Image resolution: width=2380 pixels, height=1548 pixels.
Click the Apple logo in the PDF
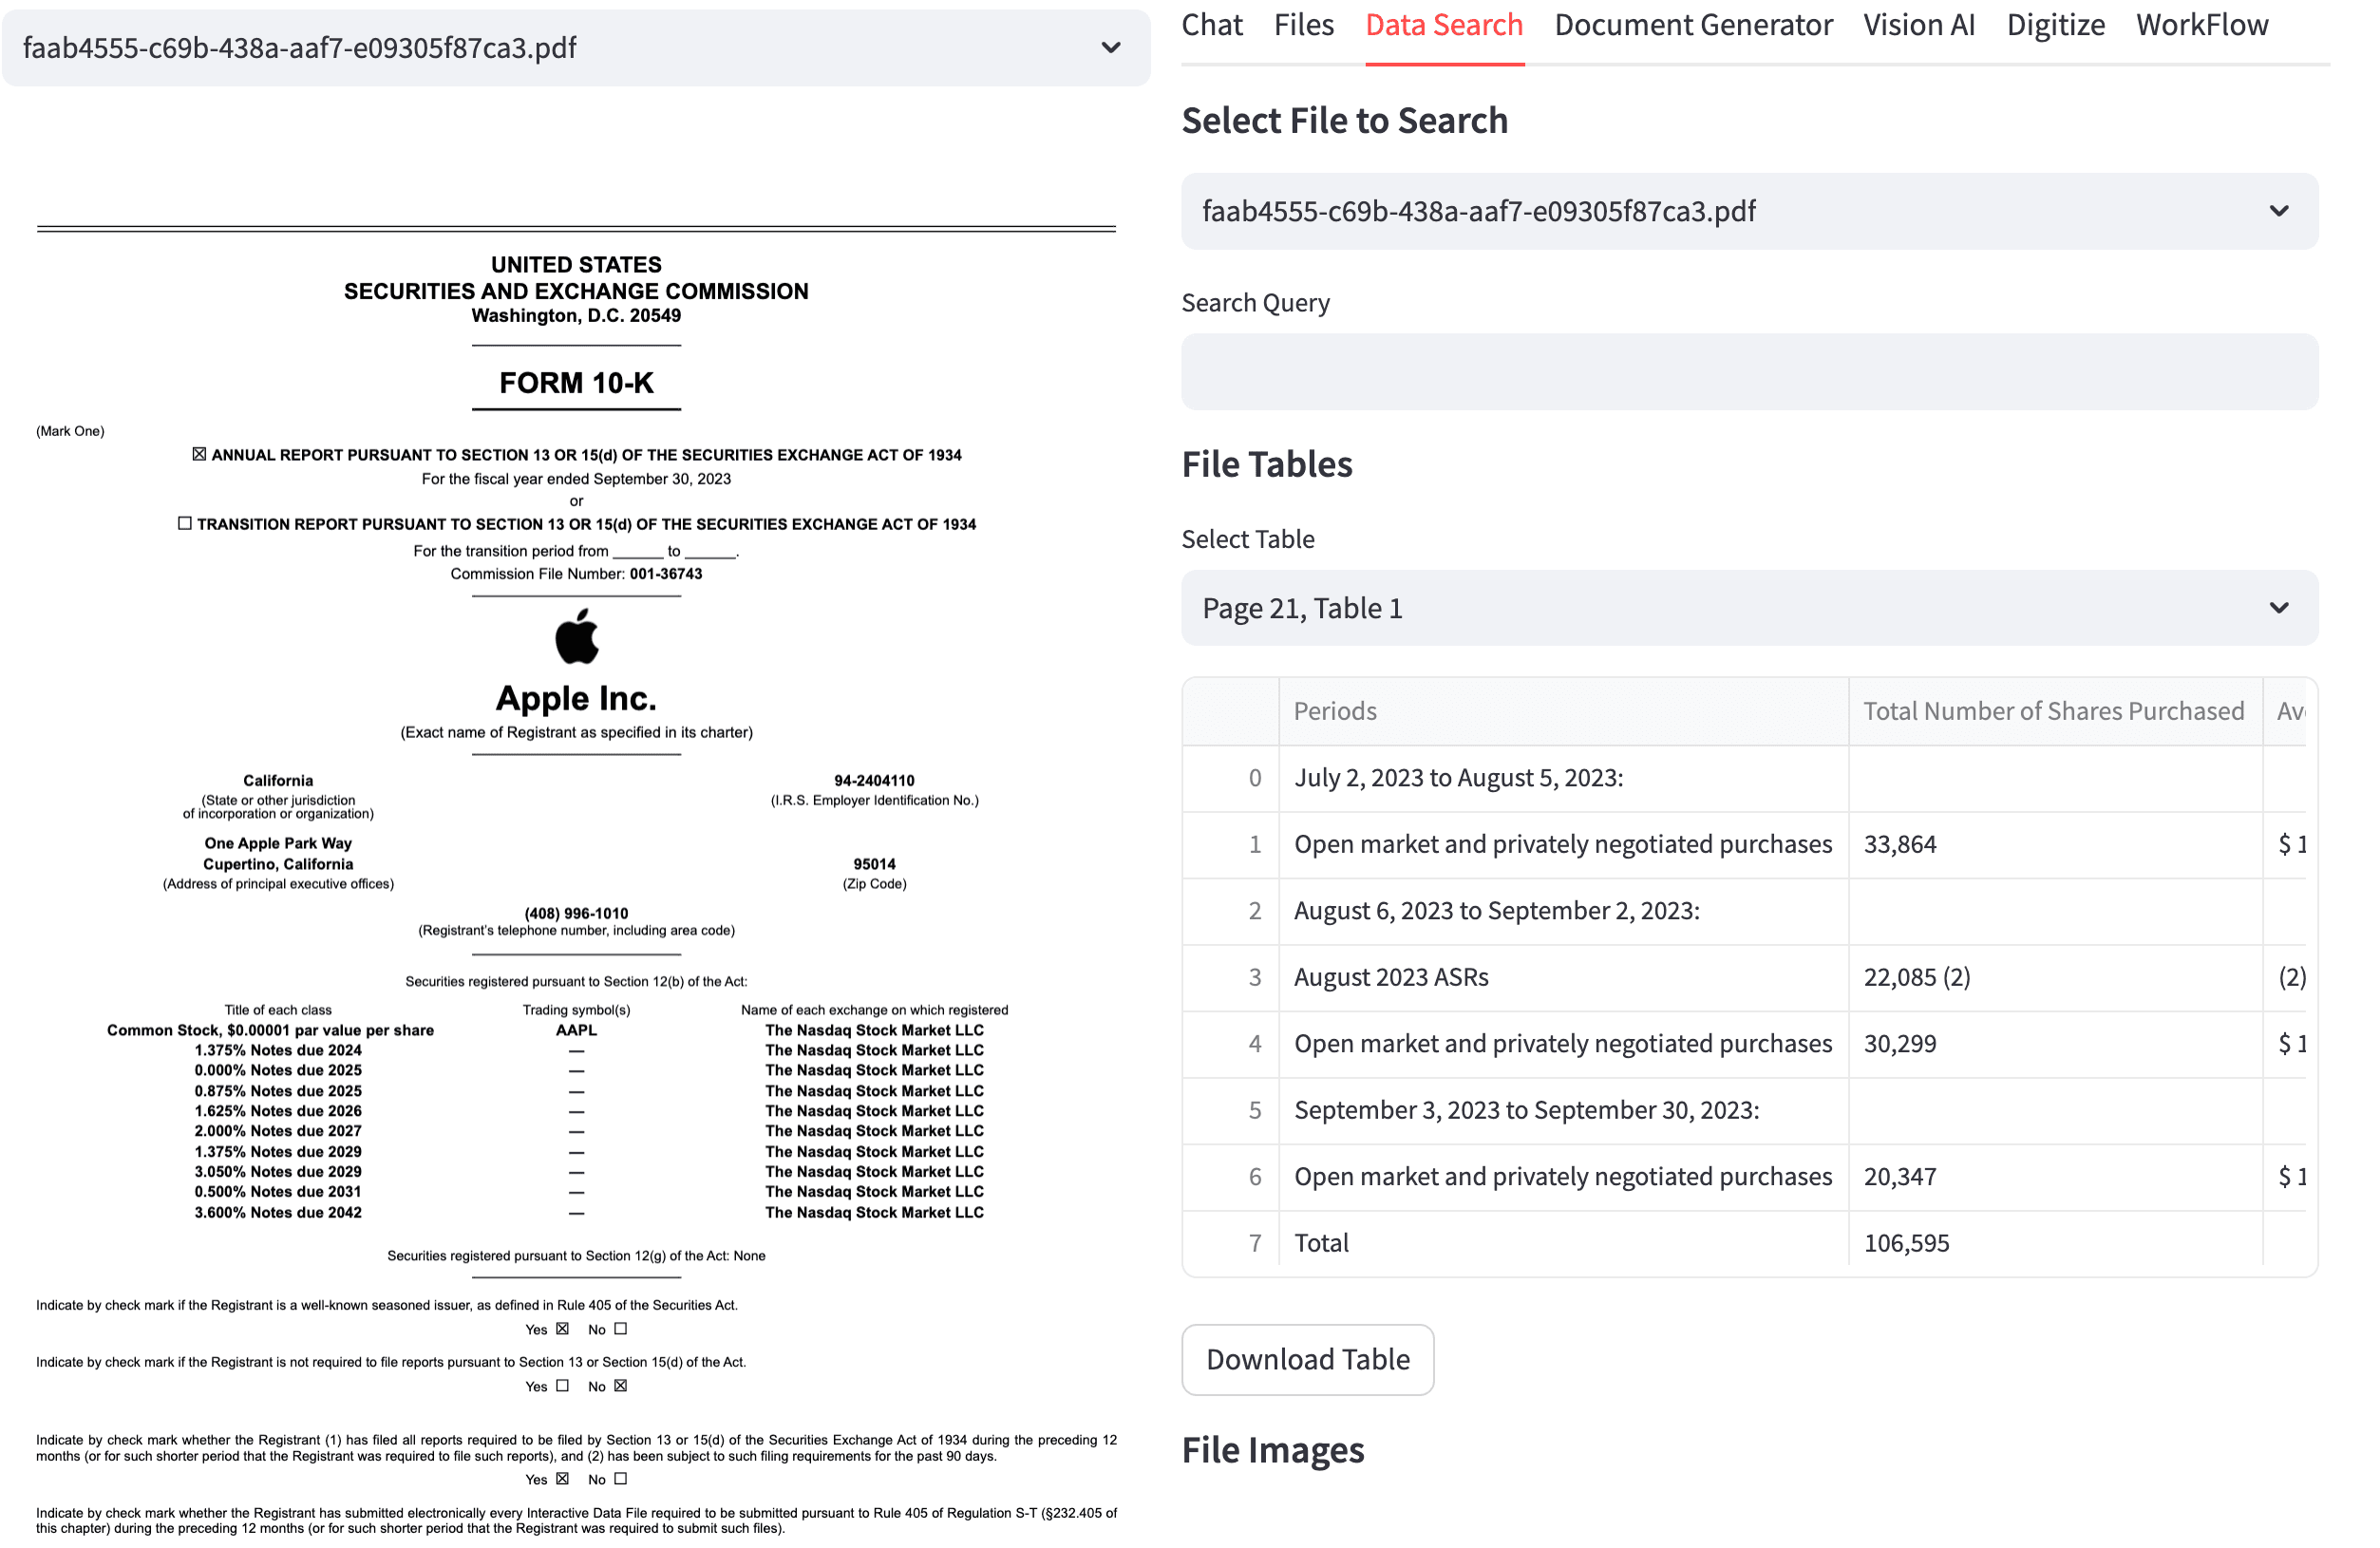click(576, 636)
